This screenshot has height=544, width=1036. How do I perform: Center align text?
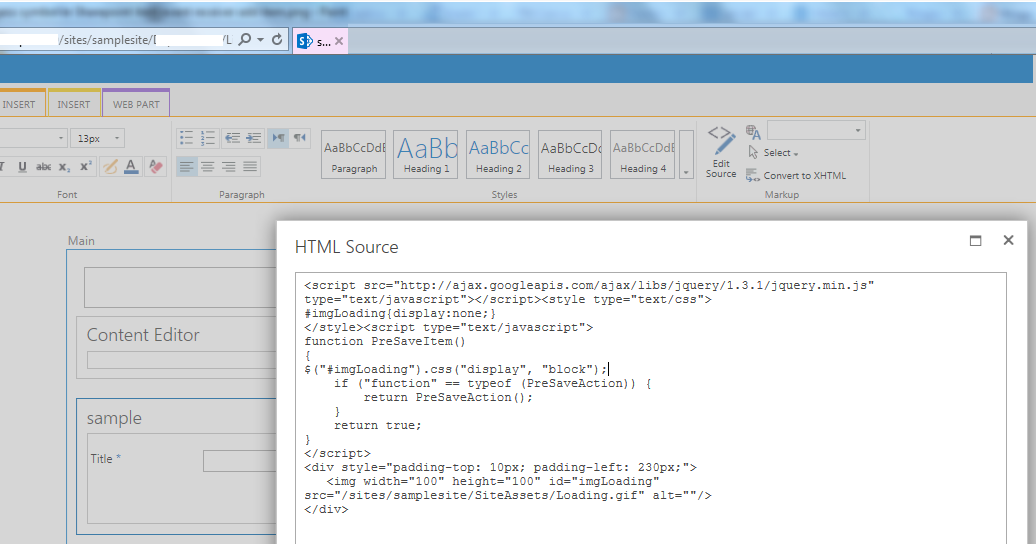(x=207, y=167)
